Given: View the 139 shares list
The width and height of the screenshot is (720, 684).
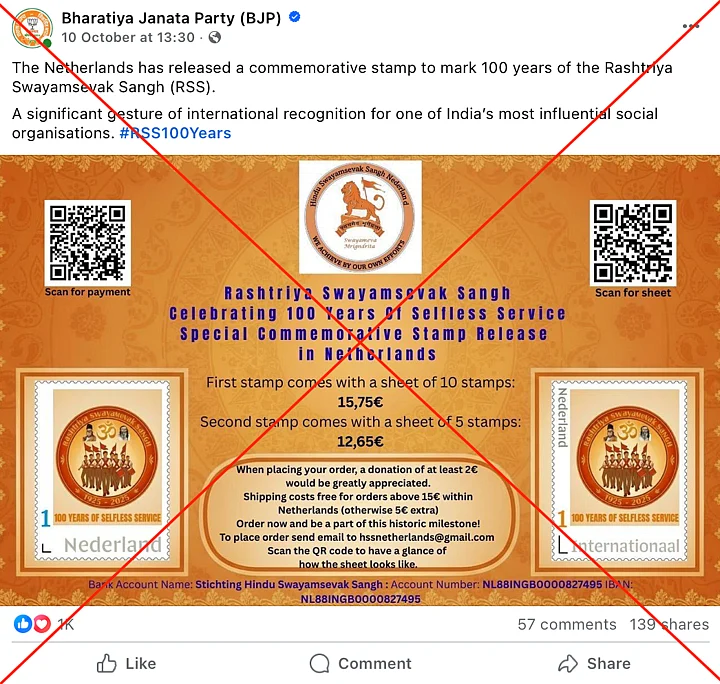Looking at the screenshot, I should point(669,624).
